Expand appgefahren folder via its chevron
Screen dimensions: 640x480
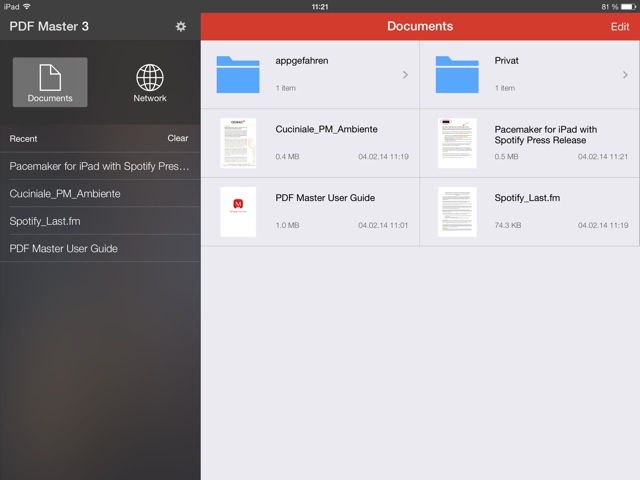[405, 75]
